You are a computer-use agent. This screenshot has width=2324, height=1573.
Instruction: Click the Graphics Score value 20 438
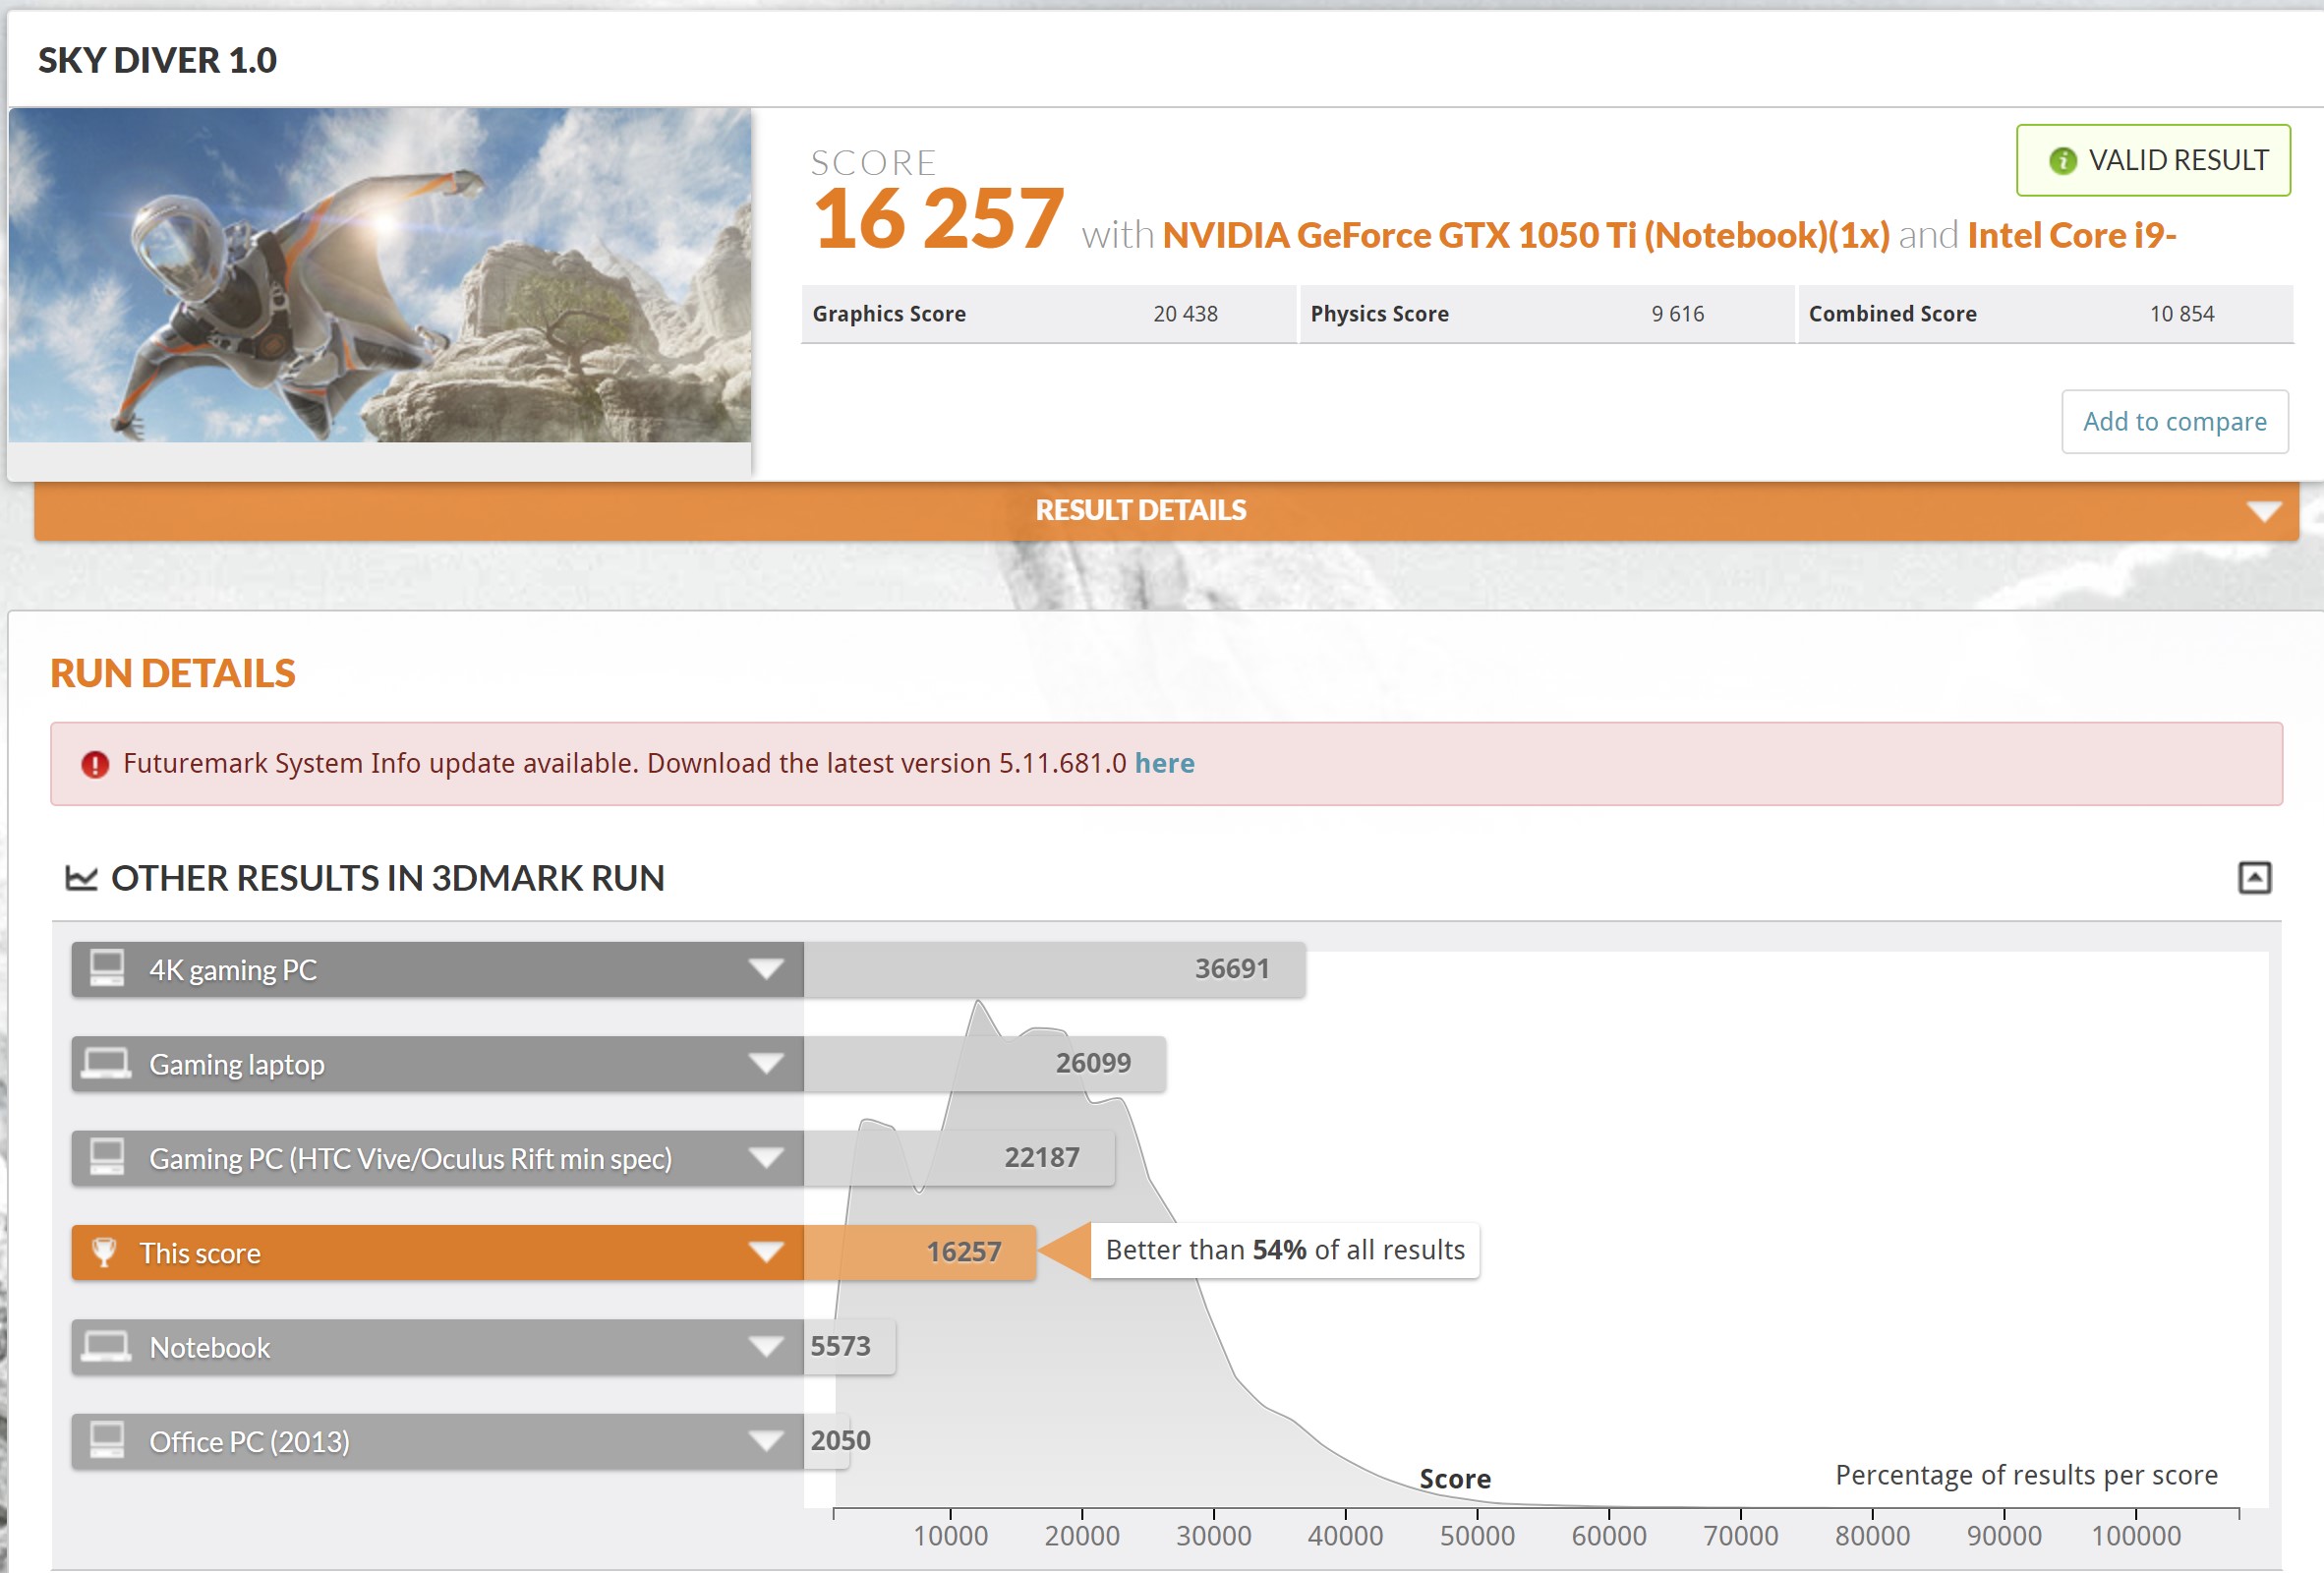[x=1185, y=314]
